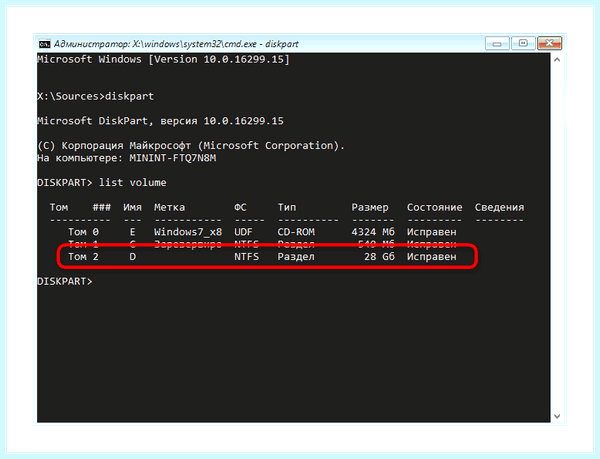Click the 'Windows7_x8' volume label

click(188, 232)
